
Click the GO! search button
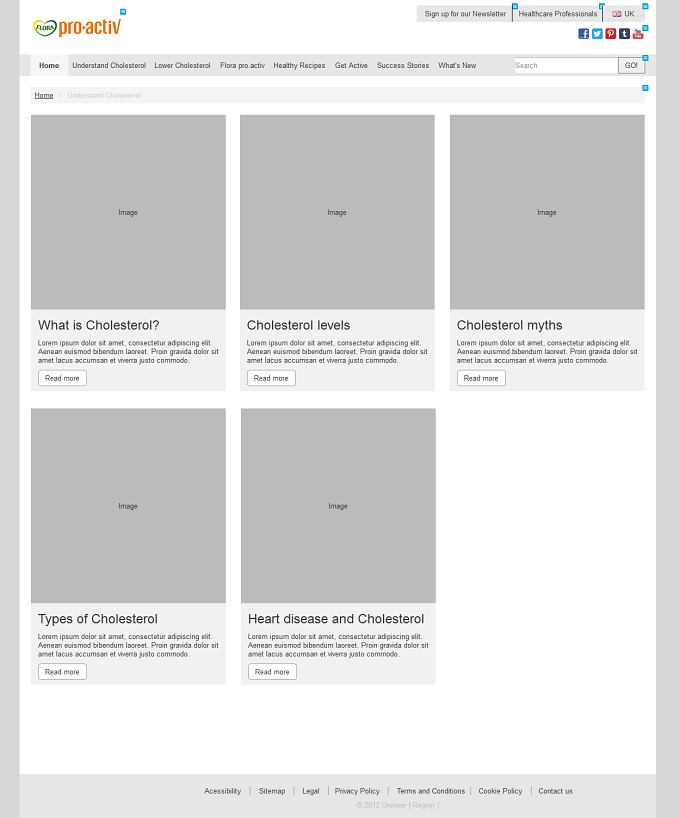click(x=631, y=65)
